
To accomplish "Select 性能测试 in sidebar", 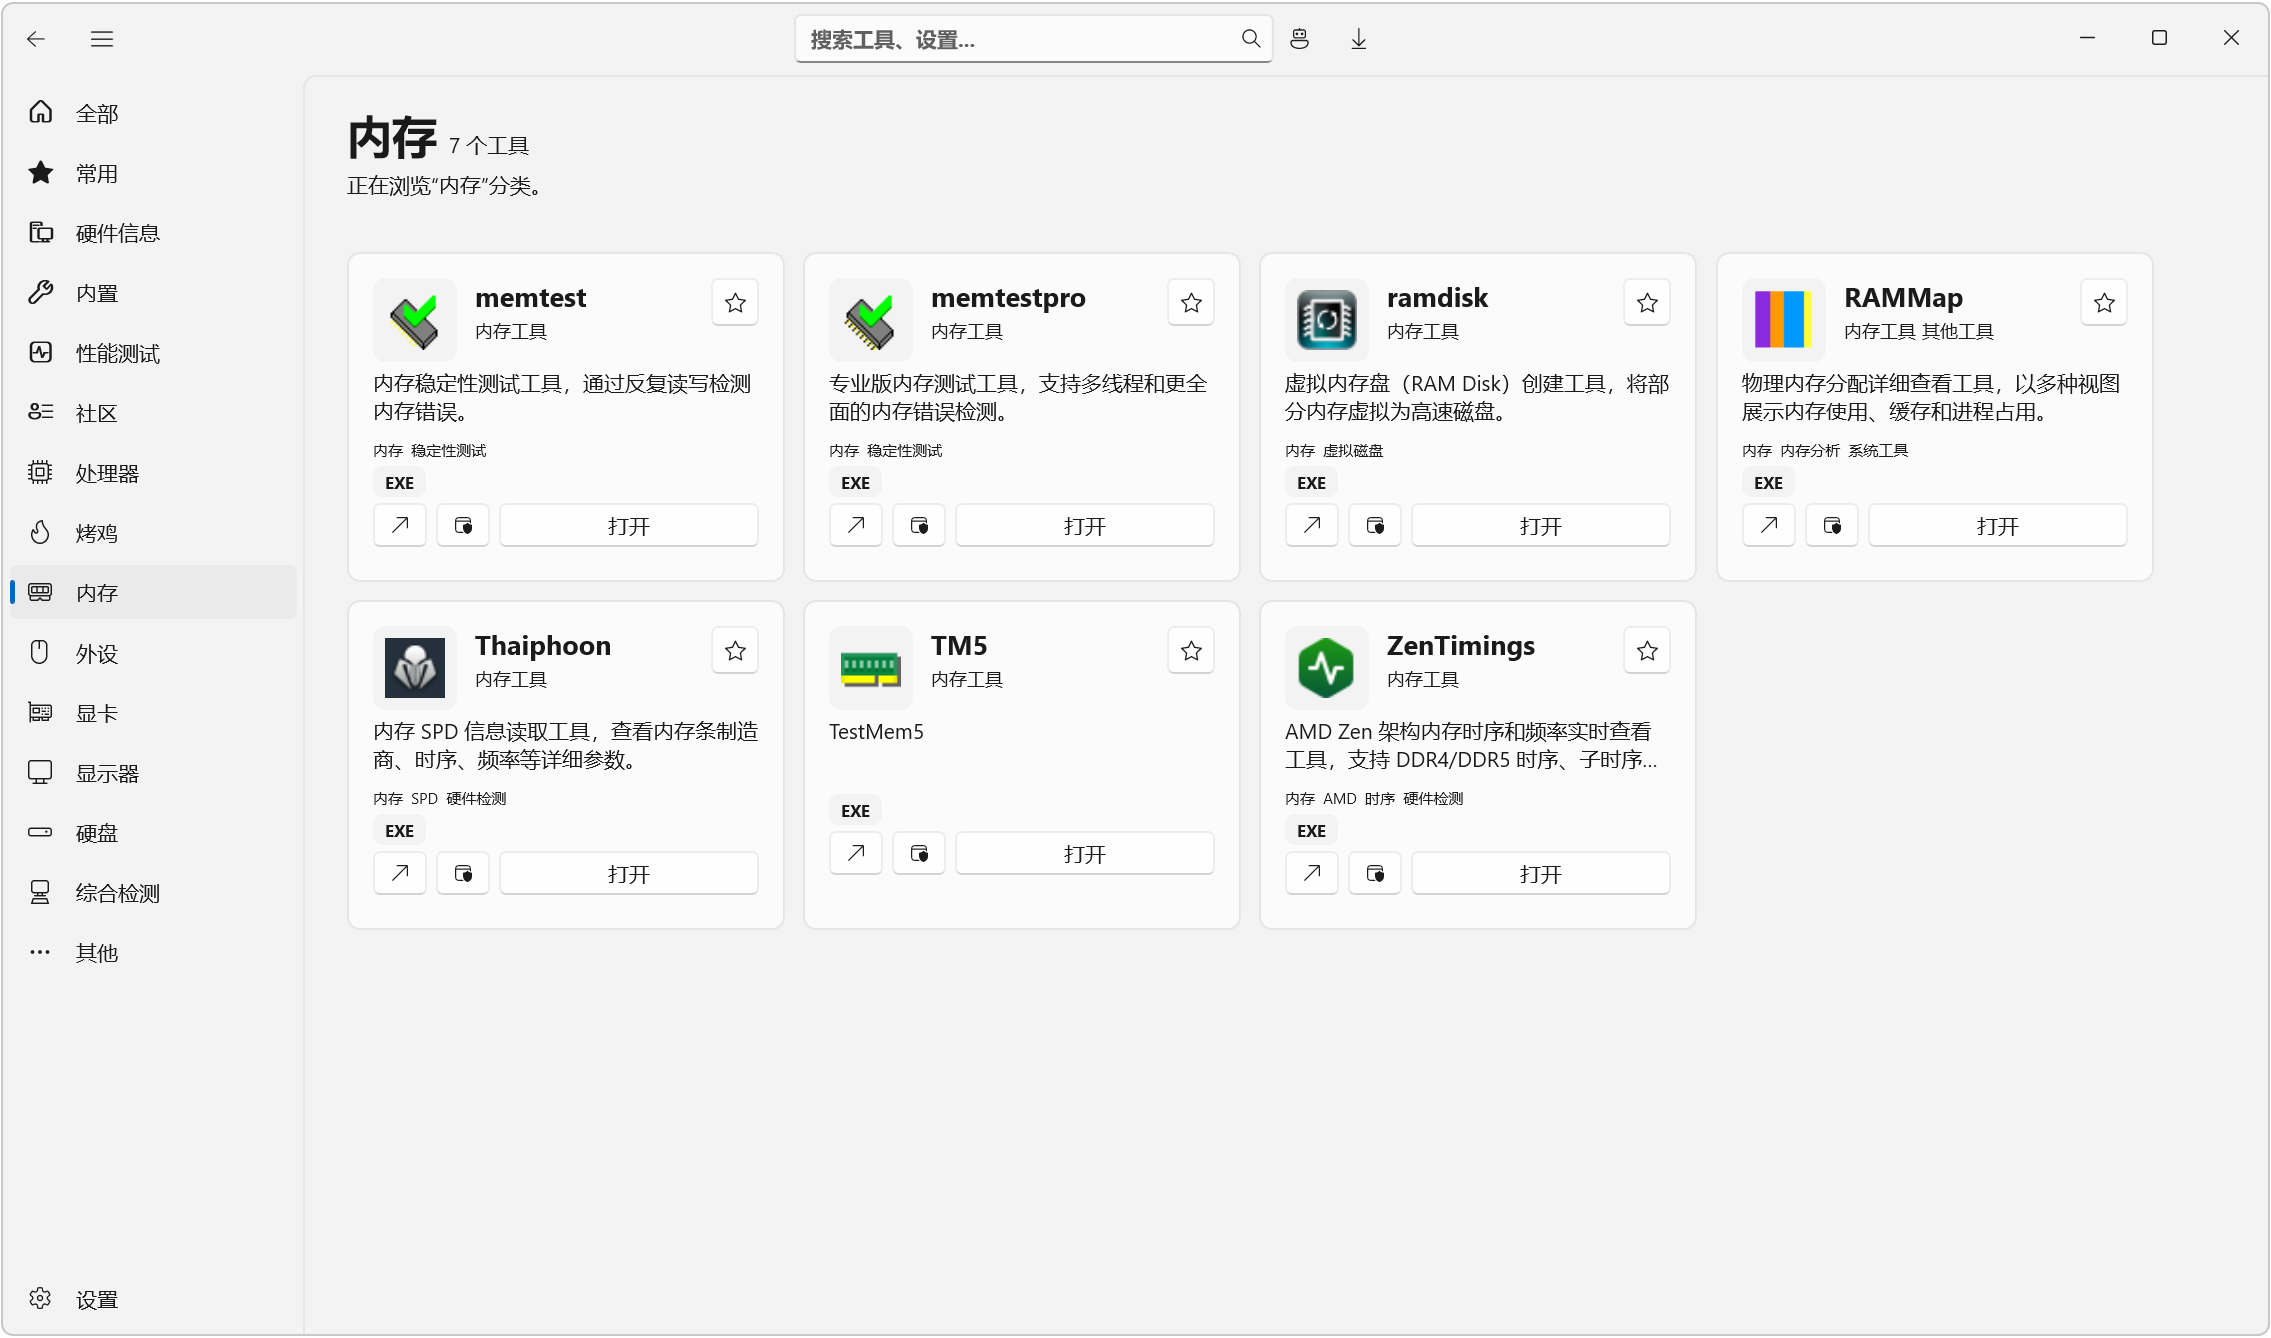I will pyautogui.click(x=153, y=353).
